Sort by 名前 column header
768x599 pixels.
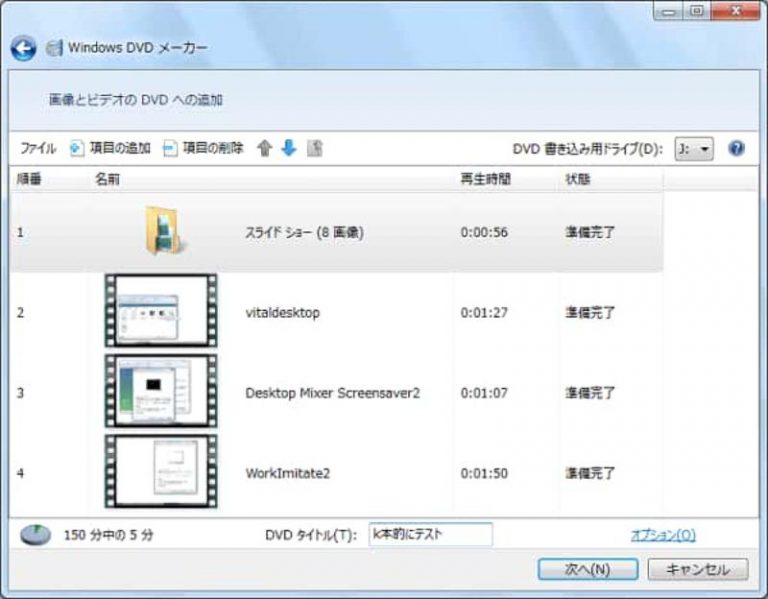(x=108, y=179)
